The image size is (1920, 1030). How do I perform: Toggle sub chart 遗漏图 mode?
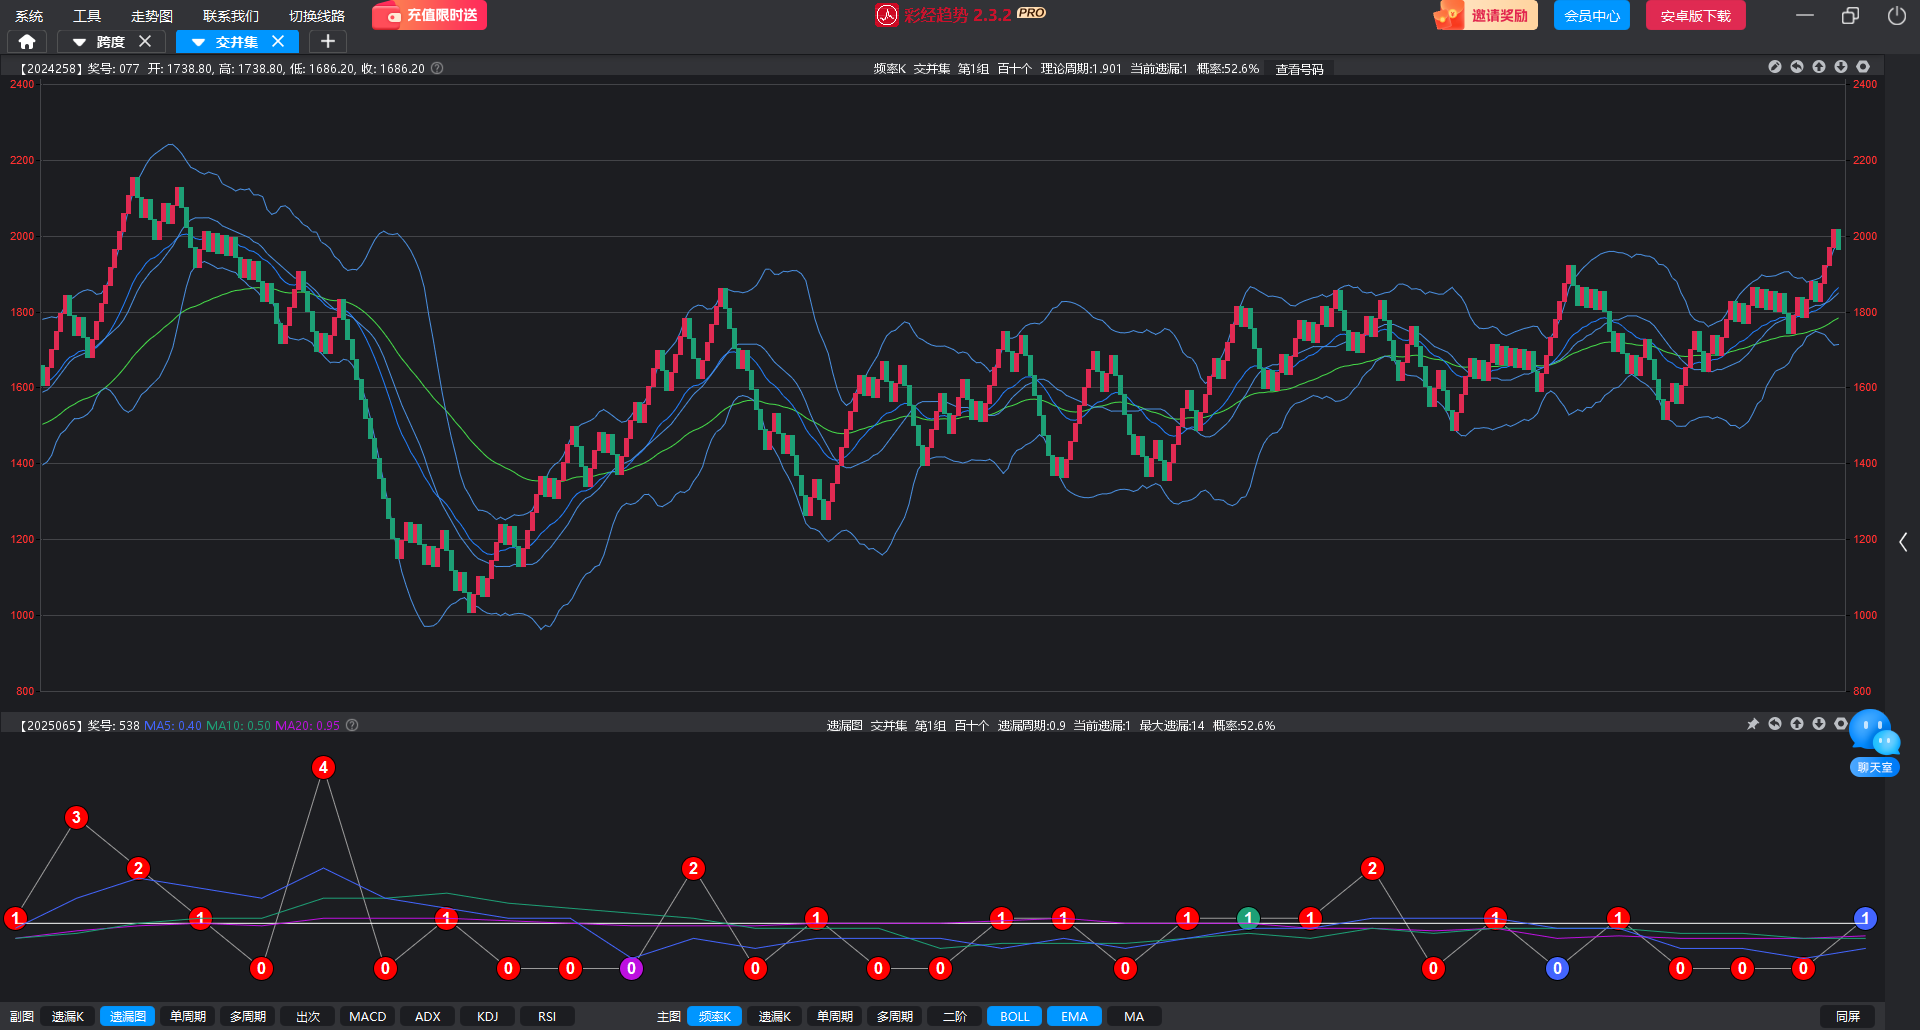tap(128, 1016)
